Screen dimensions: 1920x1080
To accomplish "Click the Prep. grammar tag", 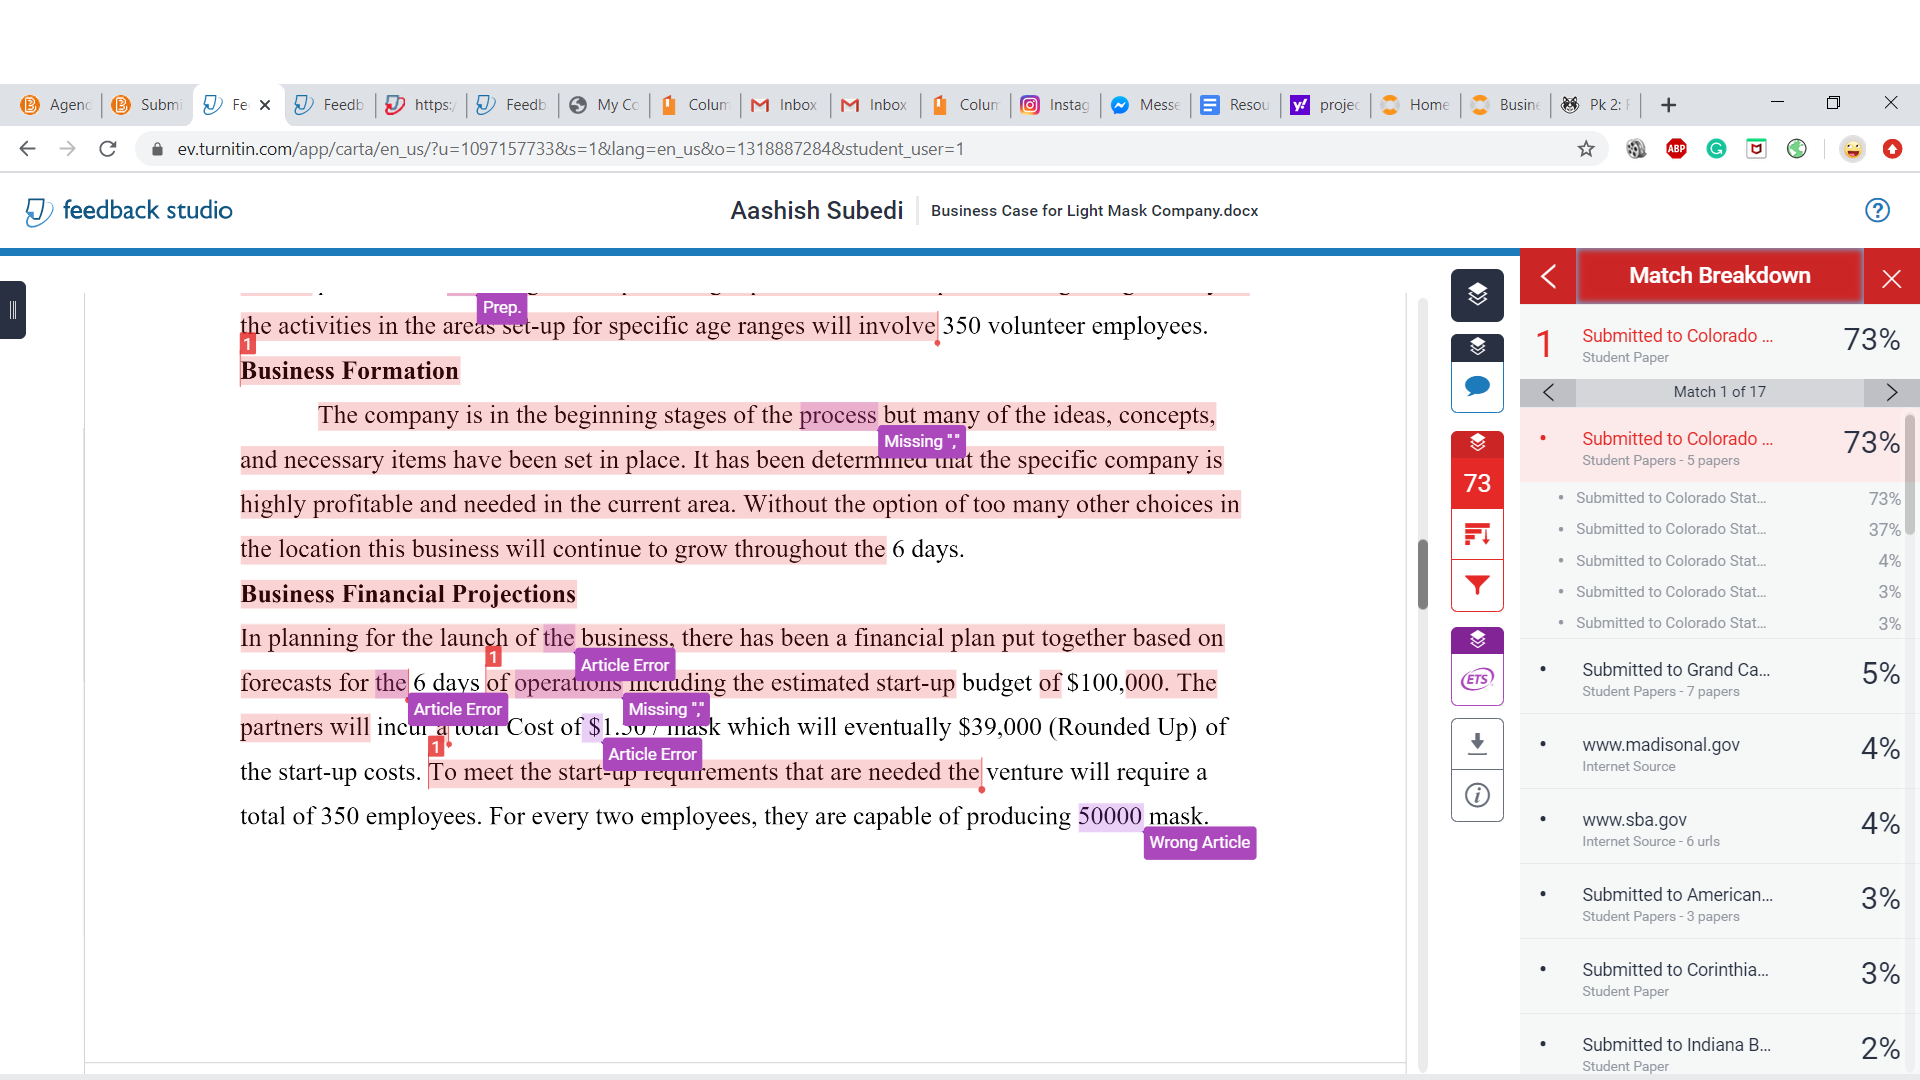I will click(501, 307).
